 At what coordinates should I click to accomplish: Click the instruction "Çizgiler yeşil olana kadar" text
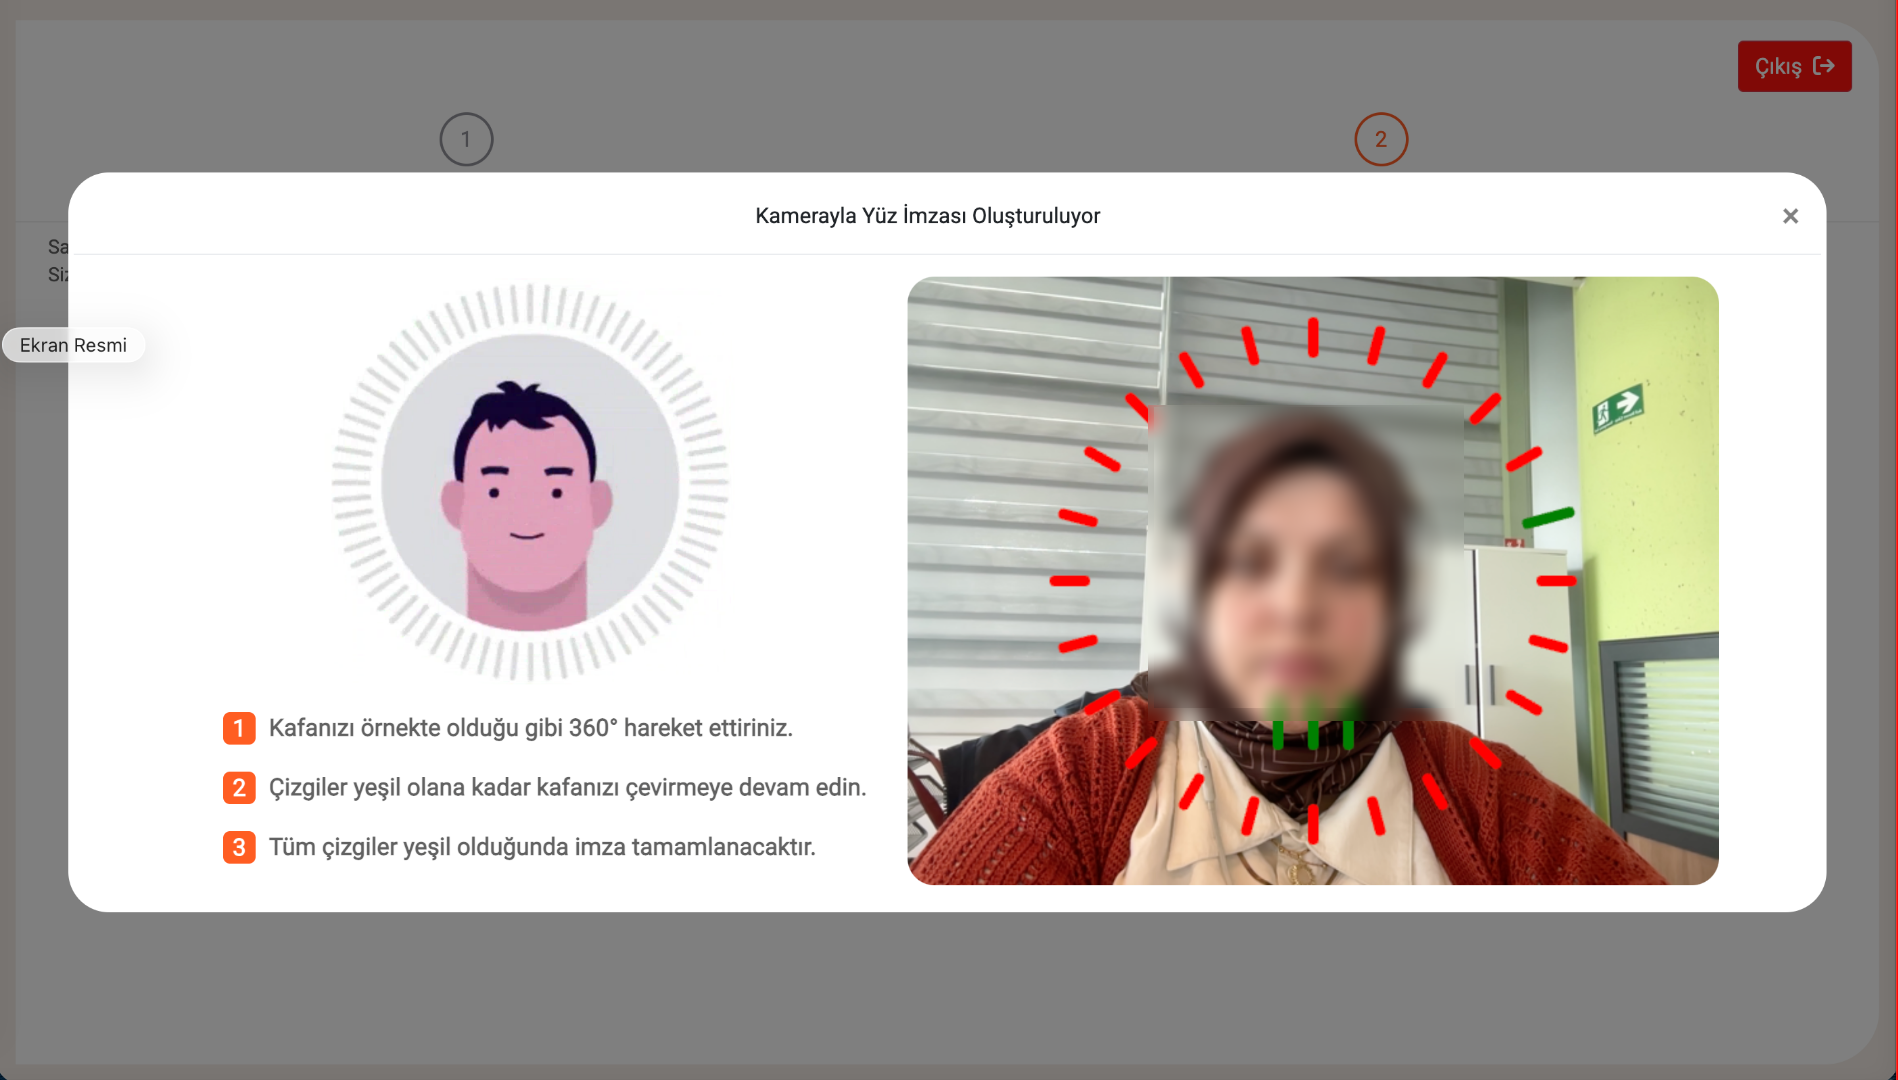click(x=567, y=788)
